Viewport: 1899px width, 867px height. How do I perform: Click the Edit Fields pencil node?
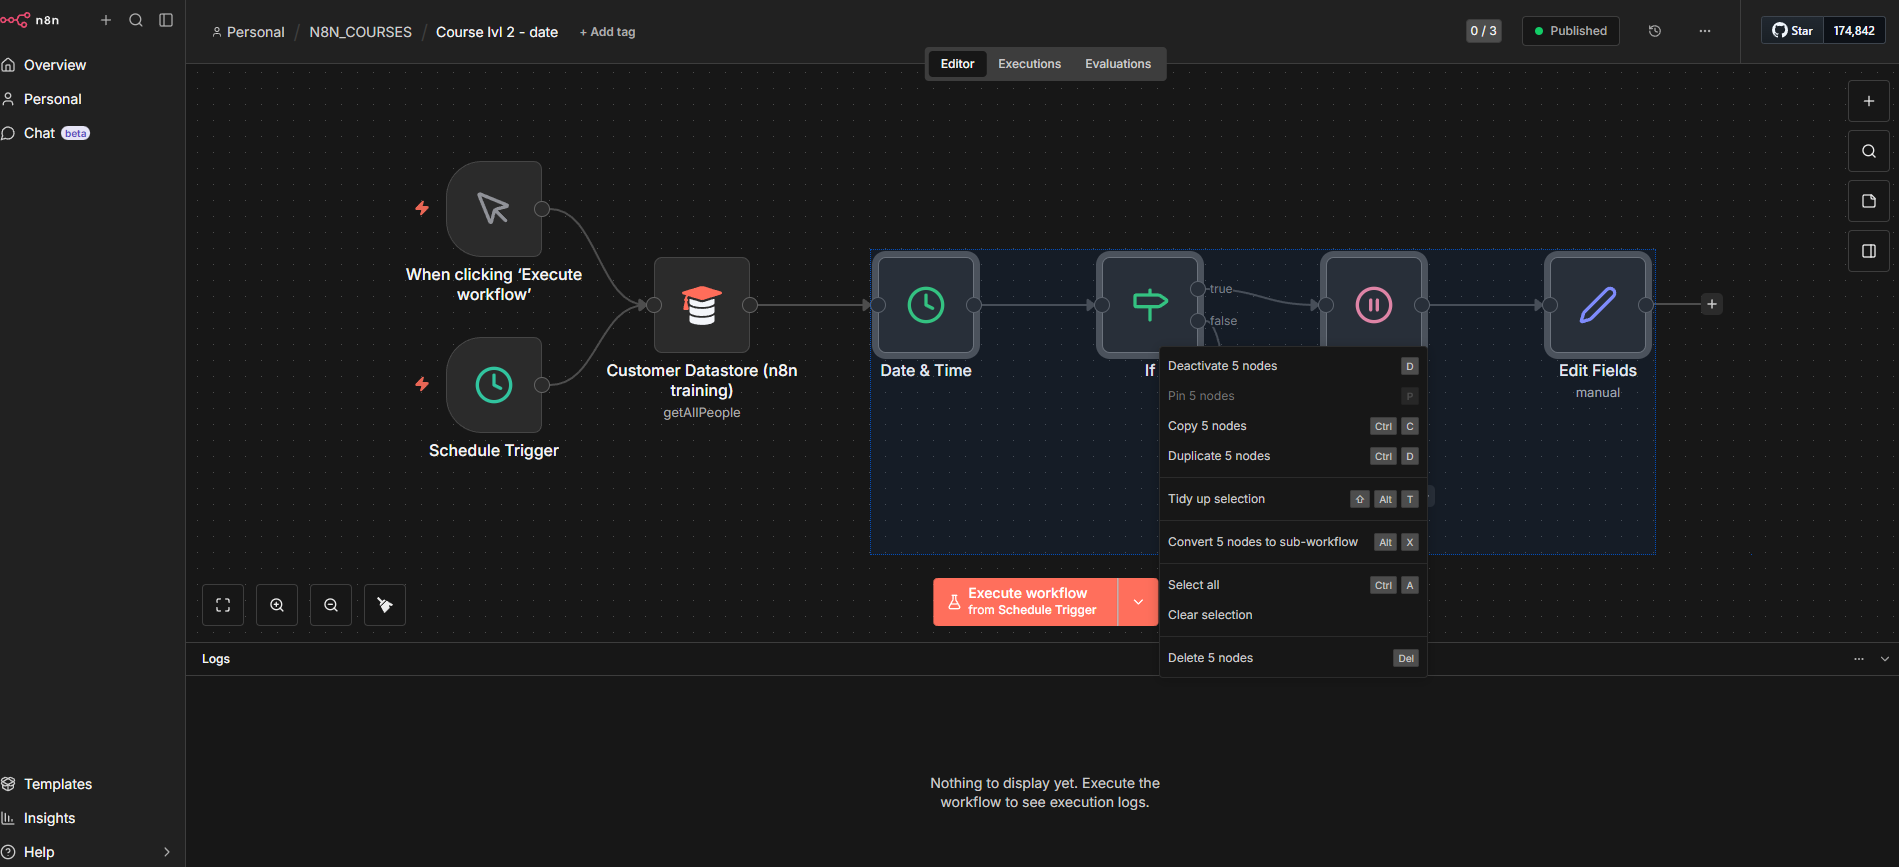click(1597, 305)
